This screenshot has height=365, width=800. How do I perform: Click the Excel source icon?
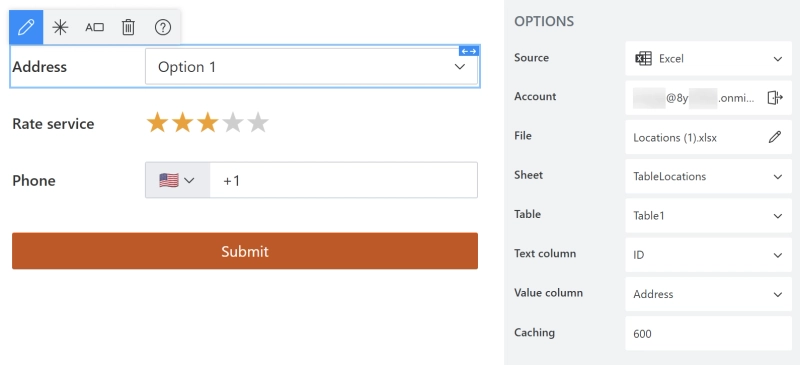pos(643,58)
